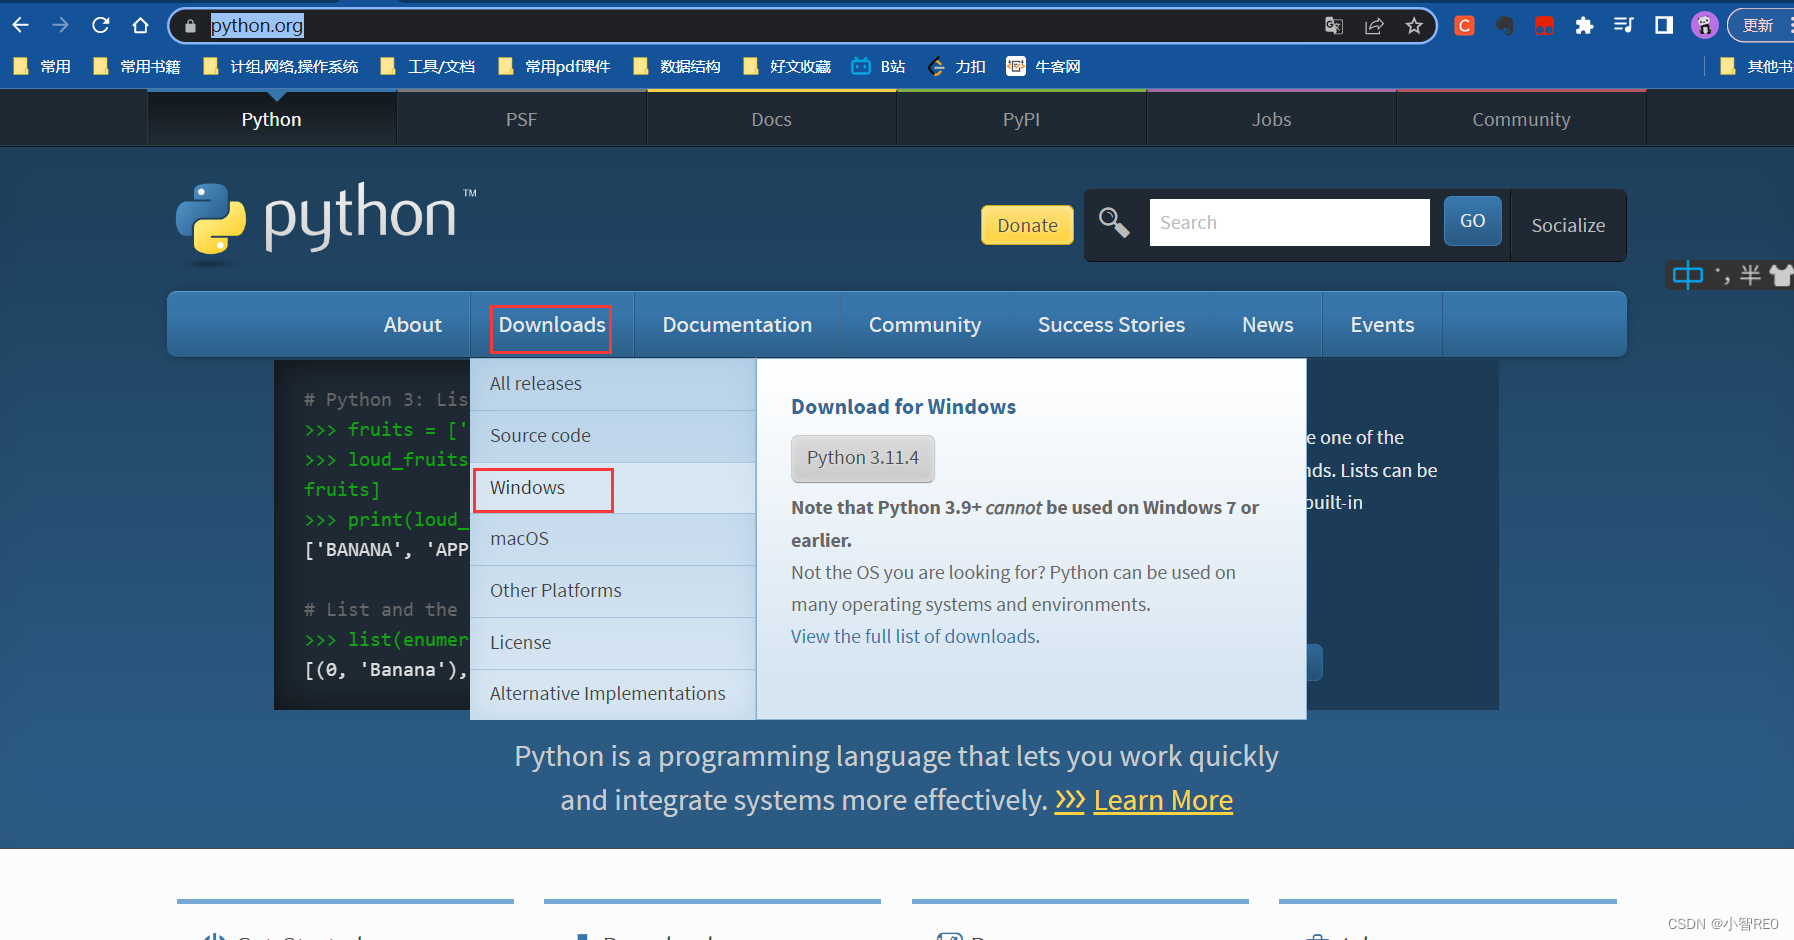The image size is (1794, 940).
Task: Open the Community main menu item
Action: tap(925, 325)
